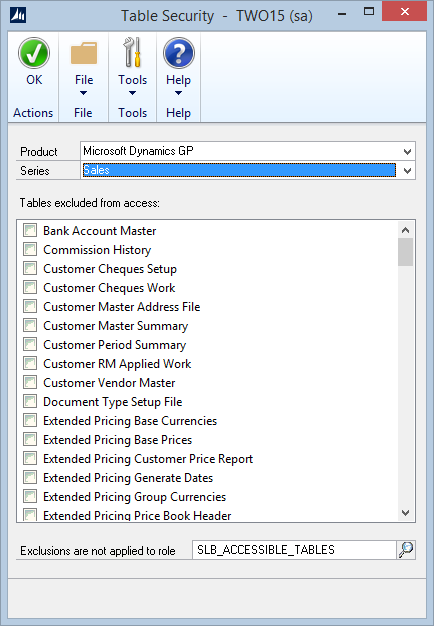
Task: Open the Tools wrench icon menu
Action: tap(132, 52)
